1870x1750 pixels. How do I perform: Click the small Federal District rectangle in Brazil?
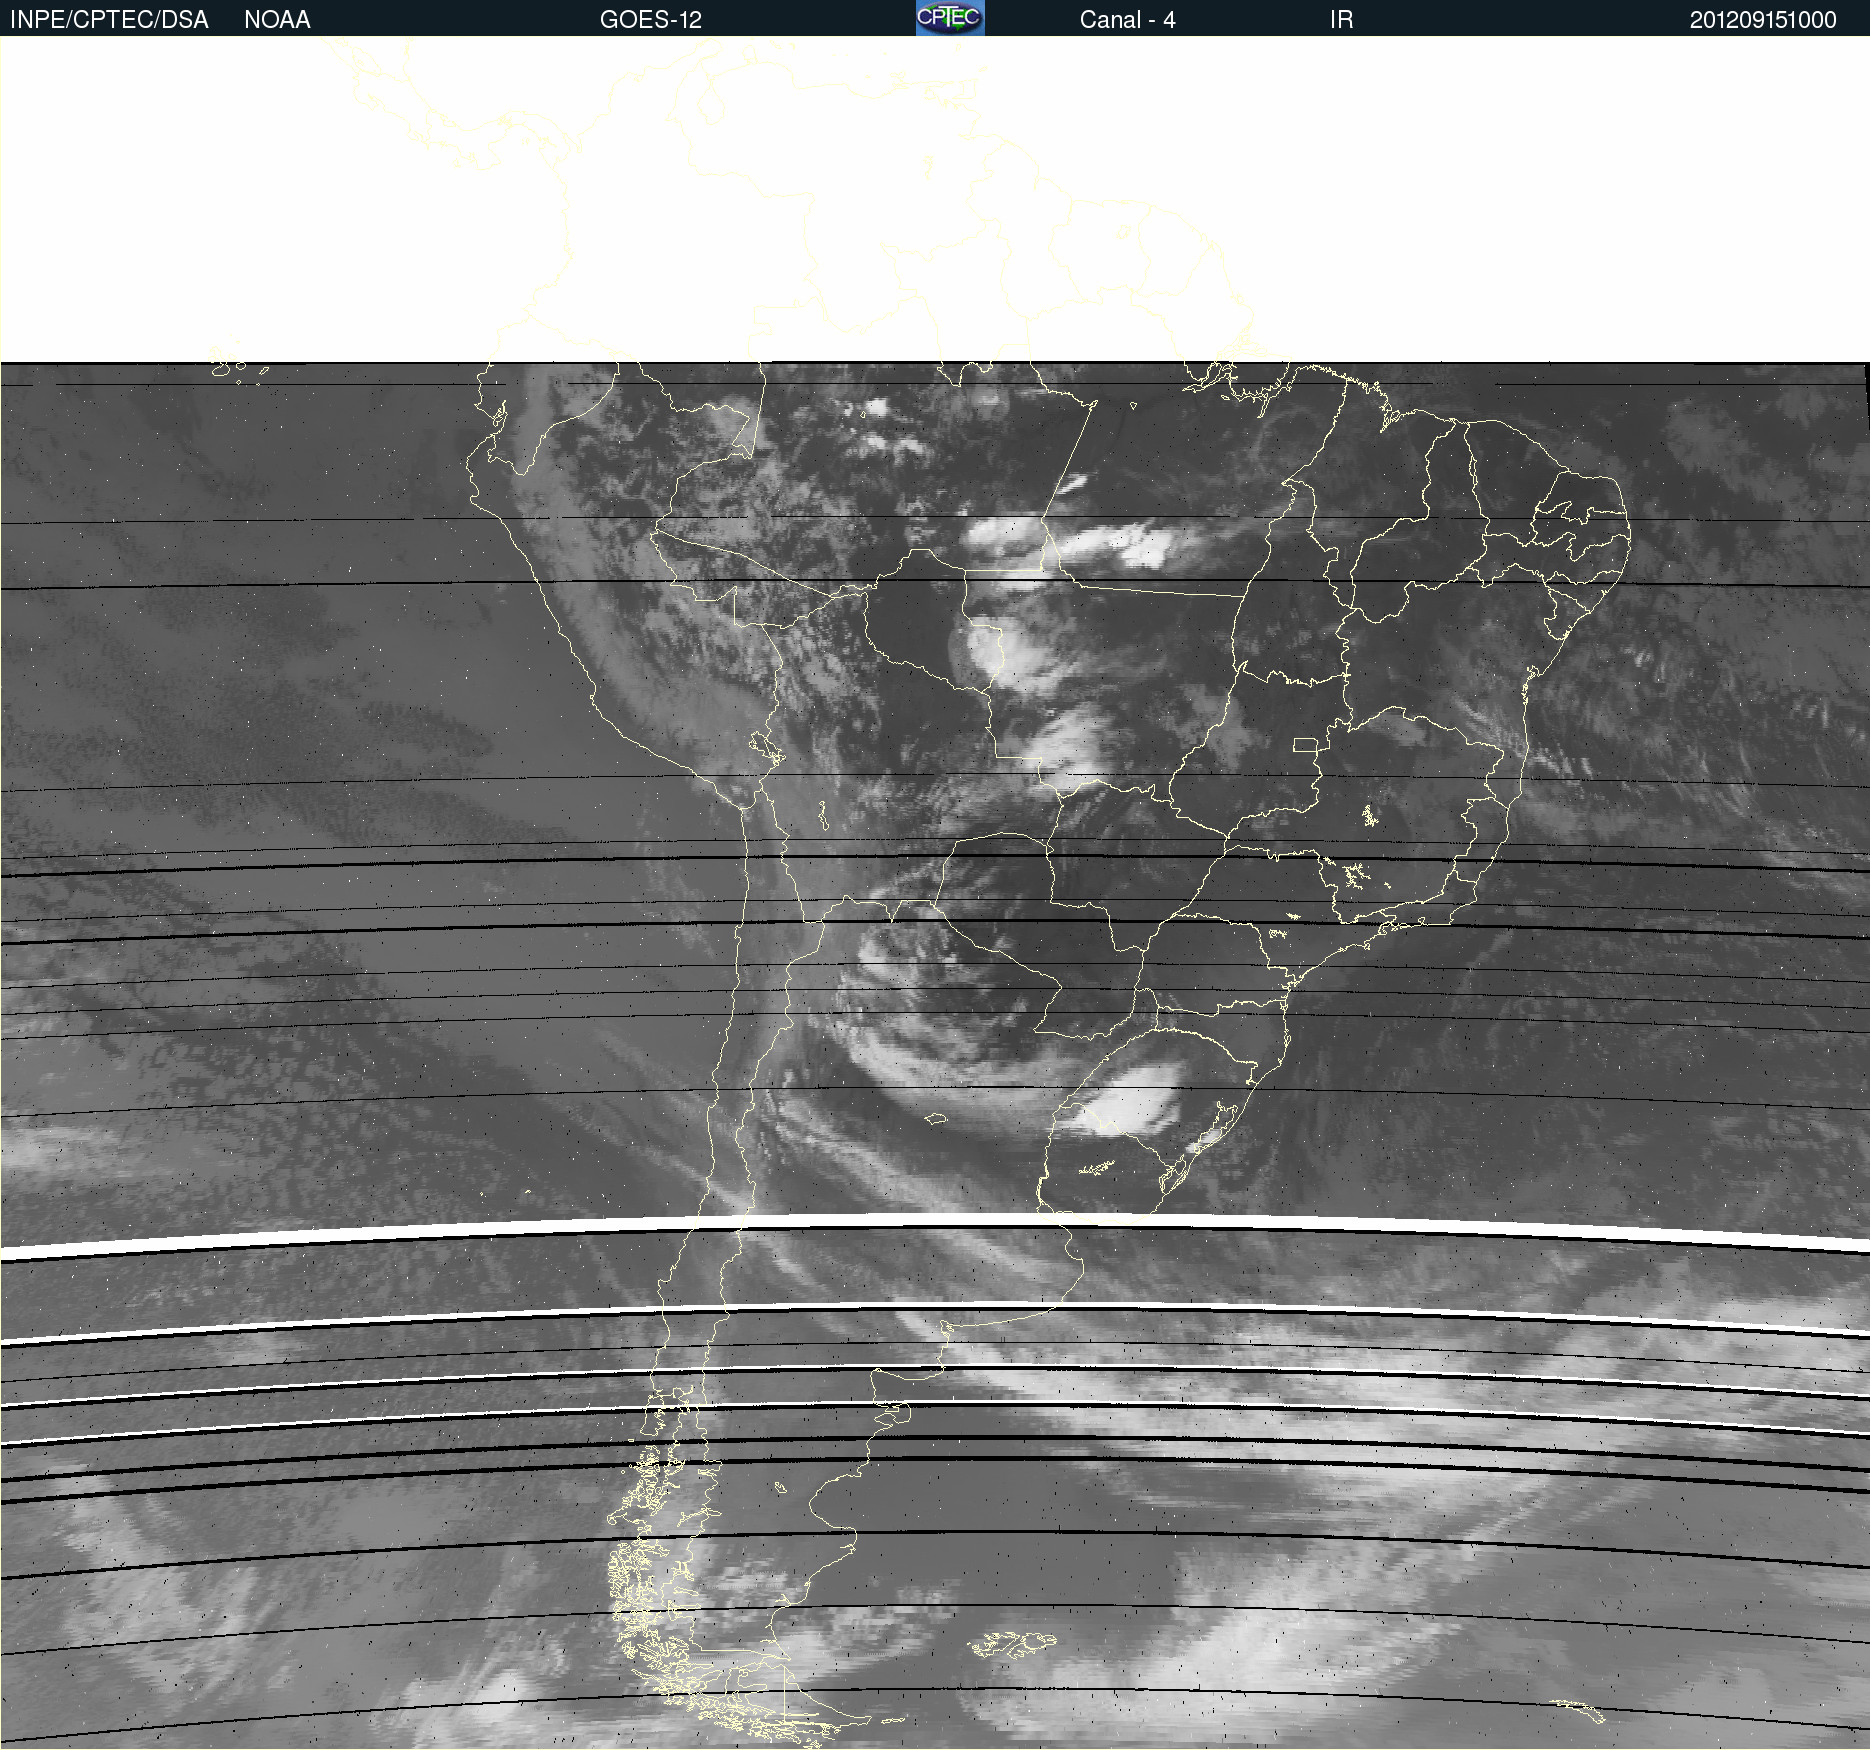point(1305,744)
